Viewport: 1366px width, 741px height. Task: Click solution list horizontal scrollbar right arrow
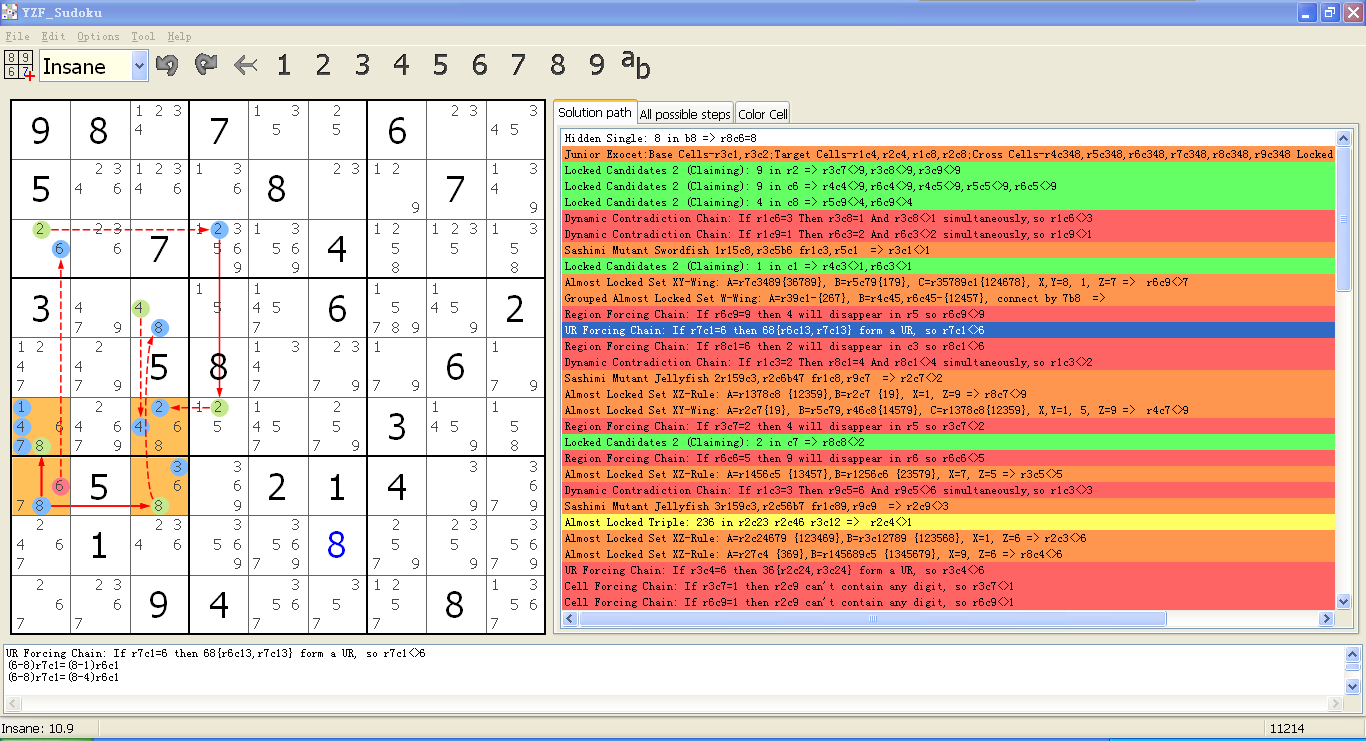pyautogui.click(x=1328, y=619)
